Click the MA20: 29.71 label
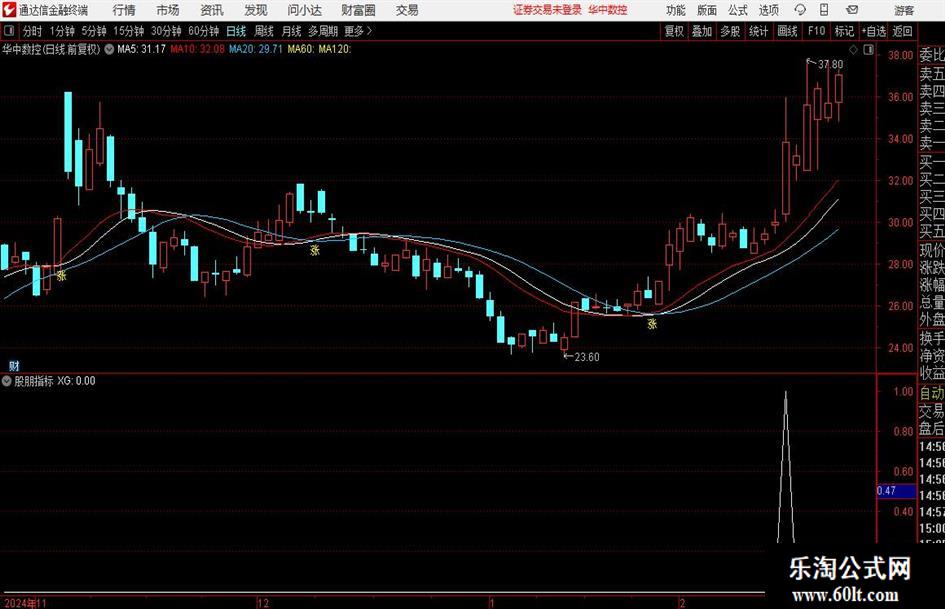The width and height of the screenshot is (945, 609). coord(256,49)
